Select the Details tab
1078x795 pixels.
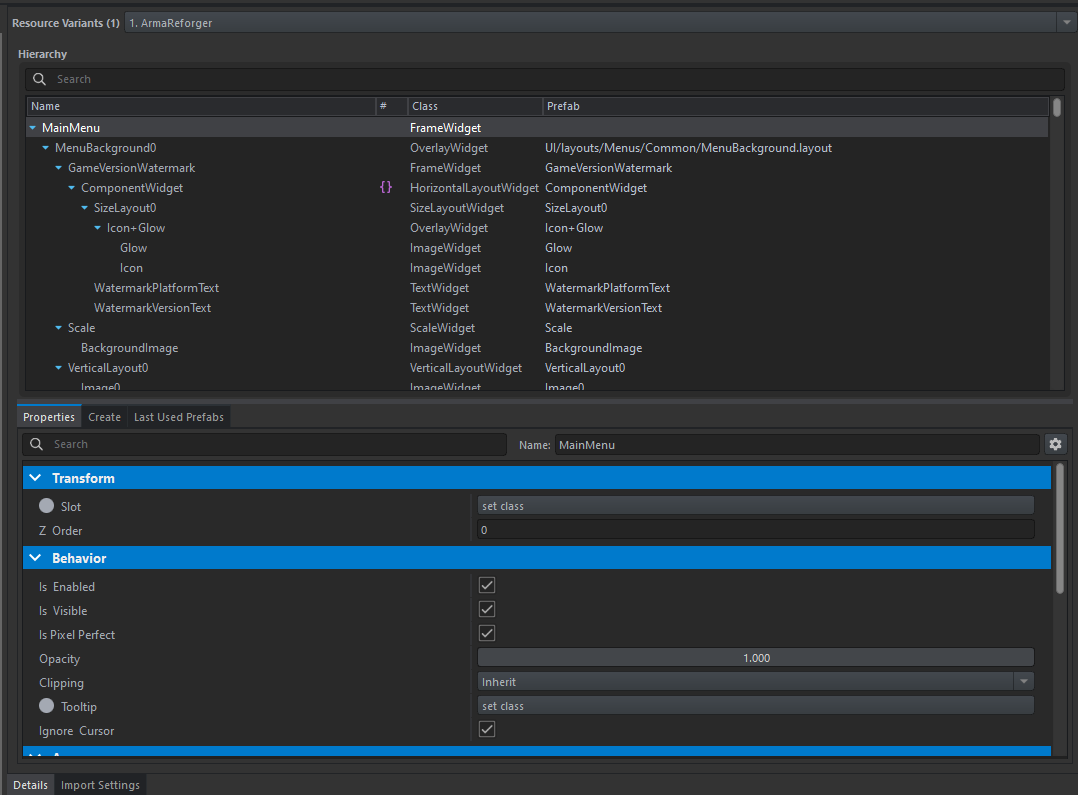click(x=30, y=785)
